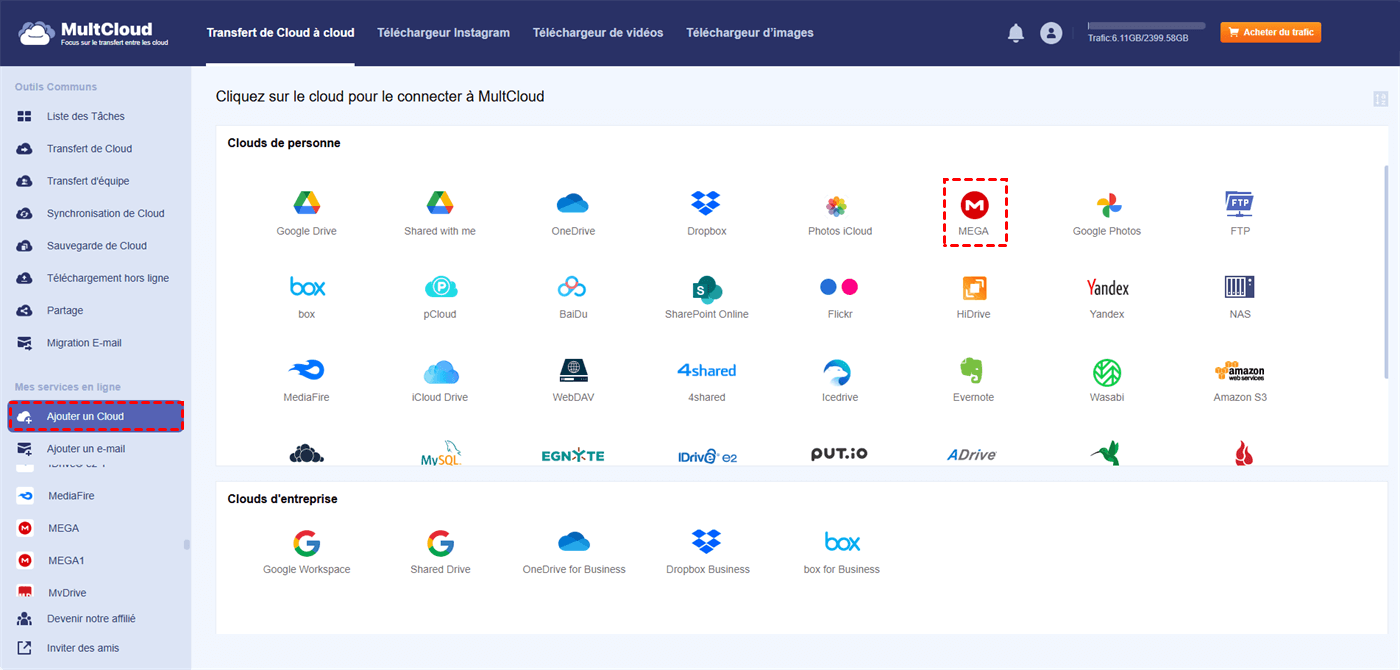
Task: Connect Yandex cloud
Action: (1107, 297)
